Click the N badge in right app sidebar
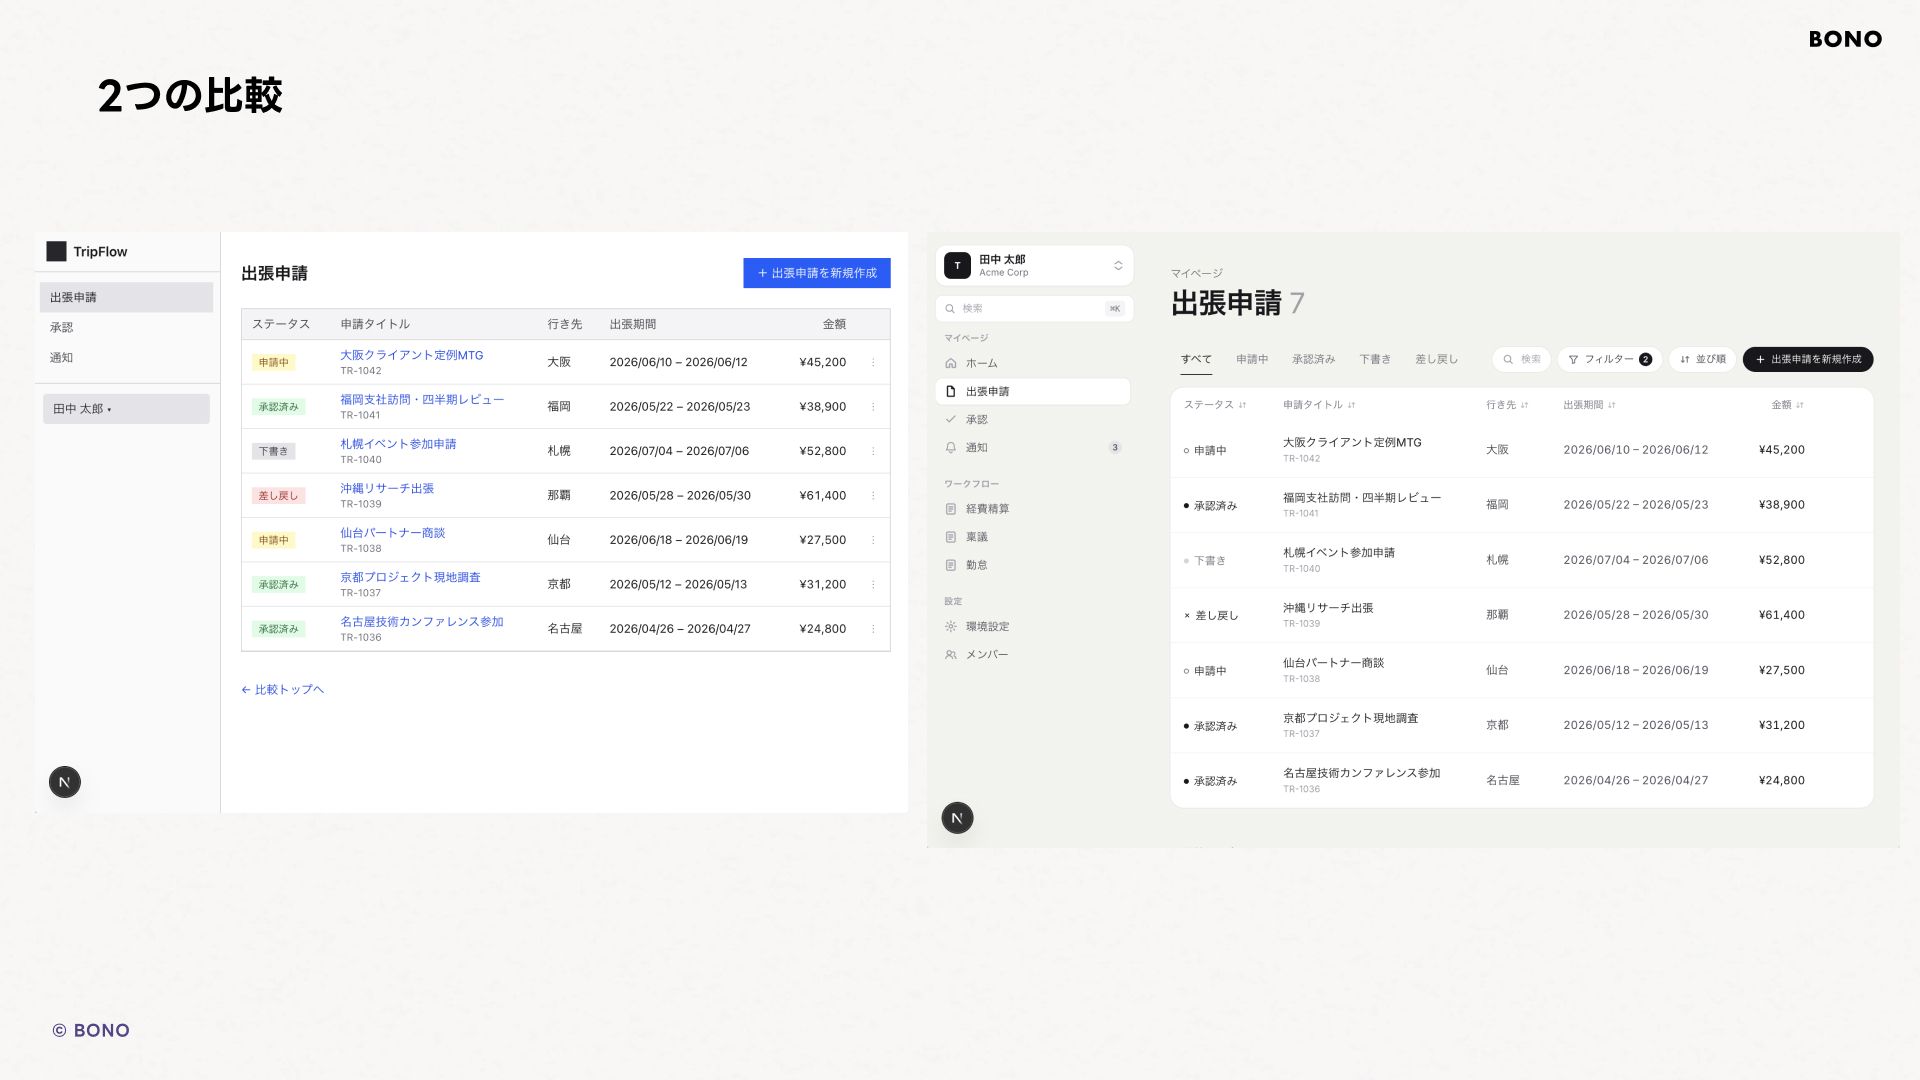The width and height of the screenshot is (1920, 1080). click(x=957, y=818)
